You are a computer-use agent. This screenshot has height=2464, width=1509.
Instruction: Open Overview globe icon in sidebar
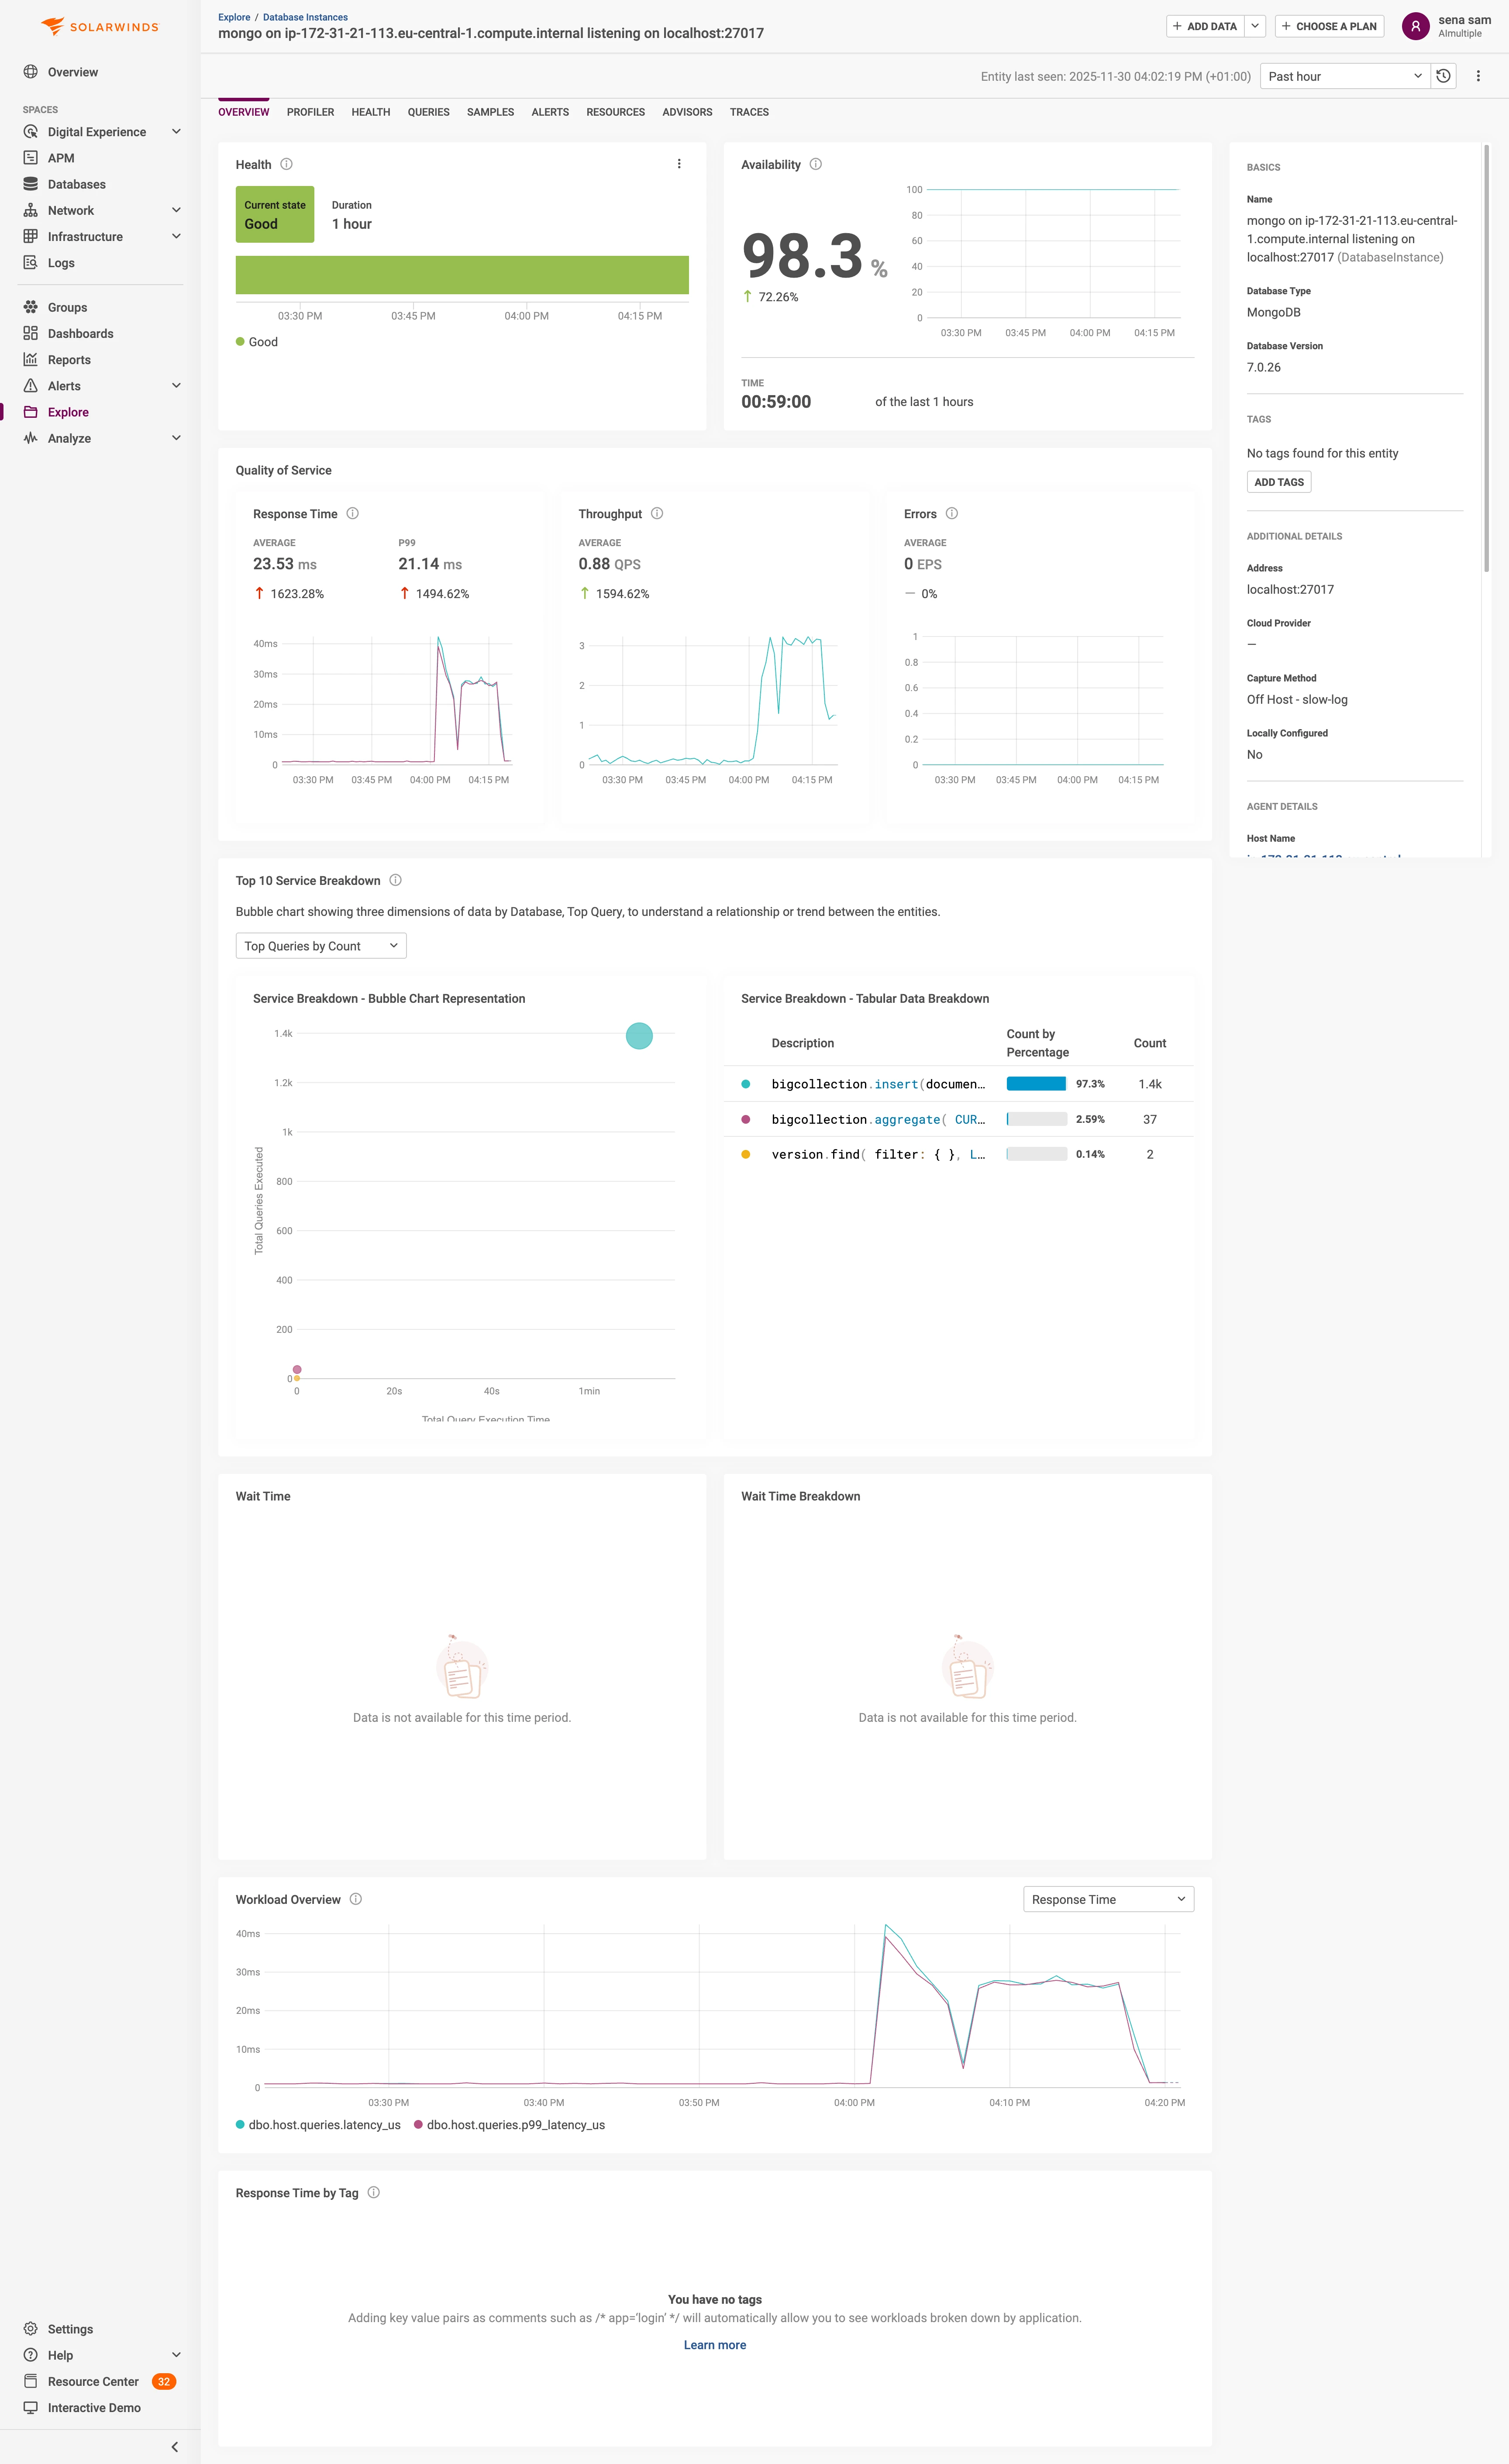tap(31, 72)
